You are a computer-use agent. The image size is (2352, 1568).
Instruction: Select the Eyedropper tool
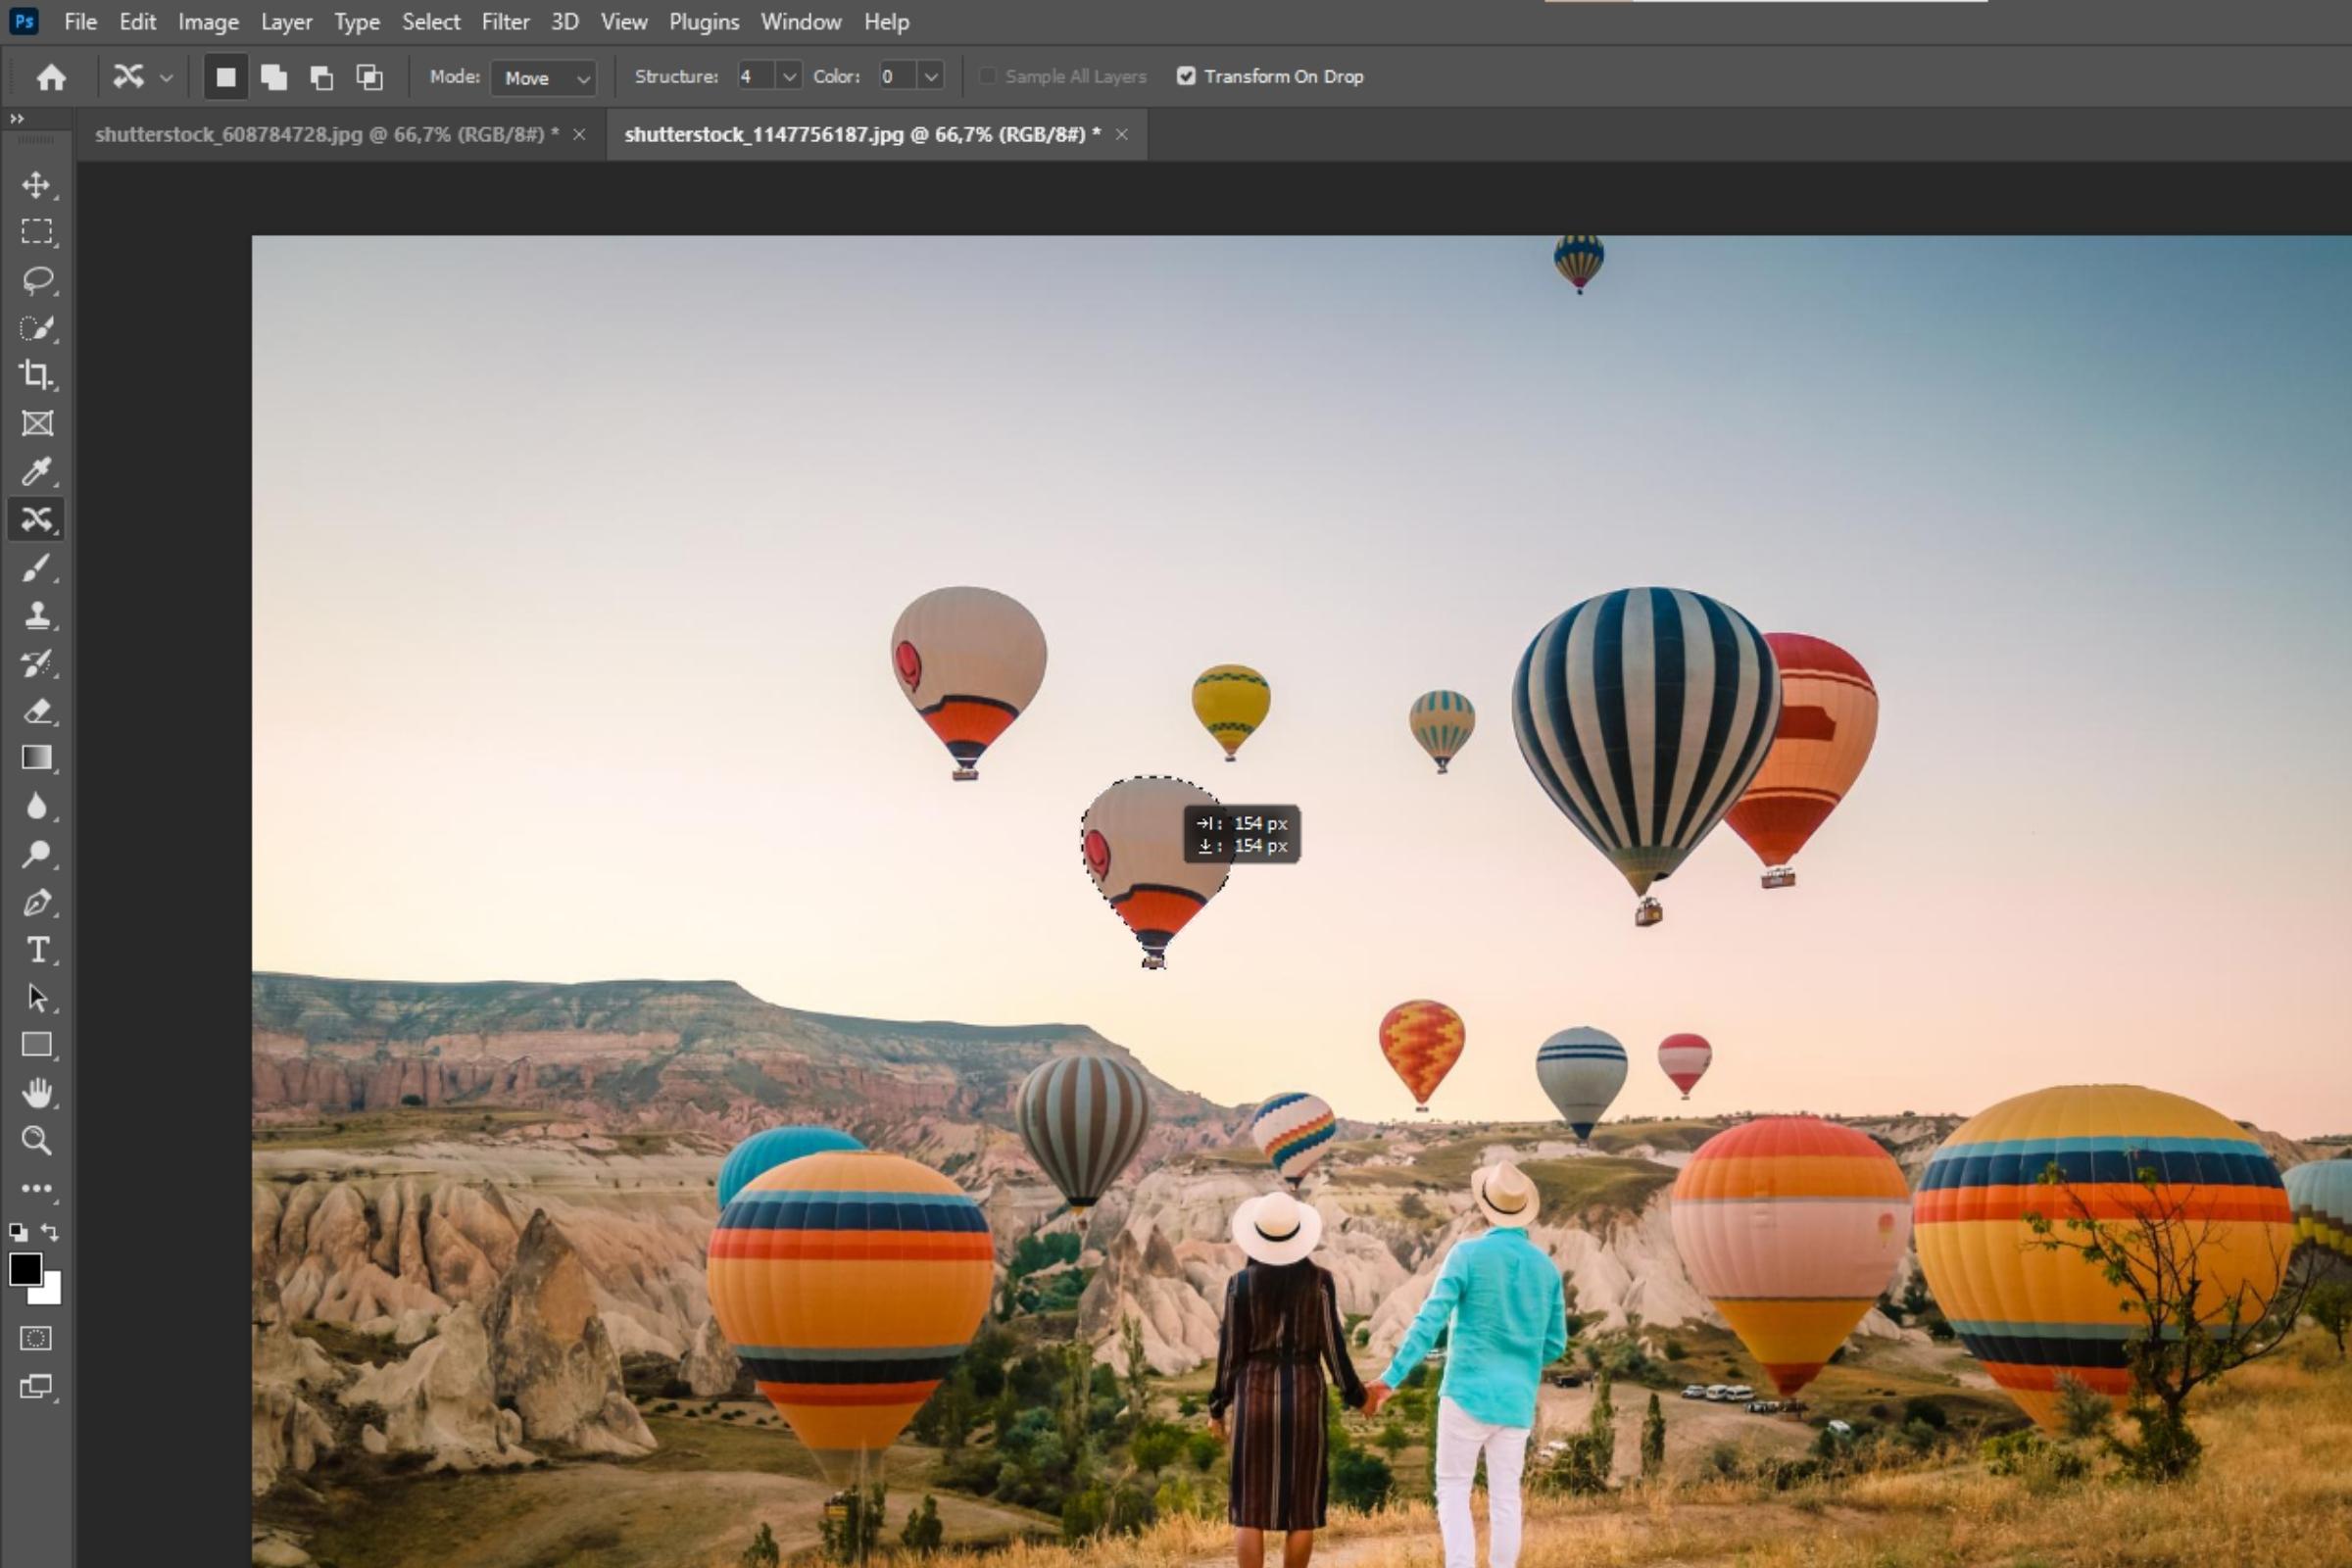pyautogui.click(x=36, y=471)
